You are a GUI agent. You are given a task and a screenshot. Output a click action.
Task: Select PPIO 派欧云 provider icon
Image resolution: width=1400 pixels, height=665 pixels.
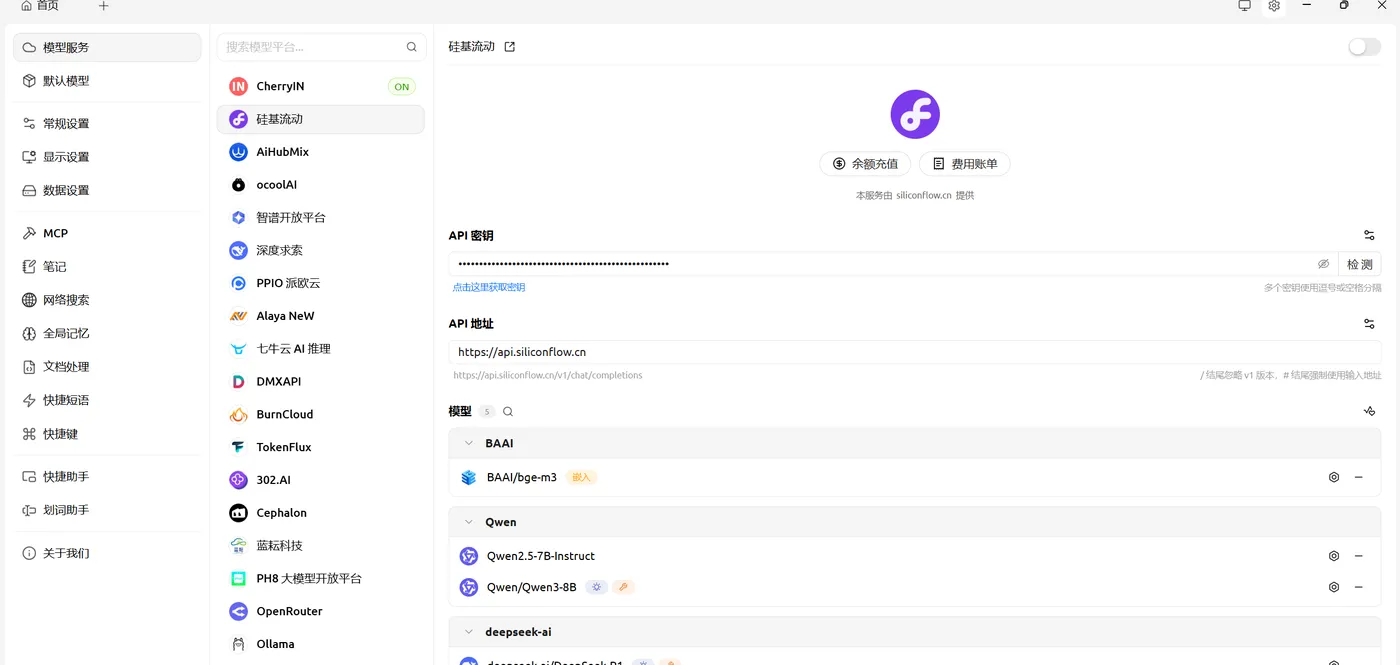click(238, 283)
